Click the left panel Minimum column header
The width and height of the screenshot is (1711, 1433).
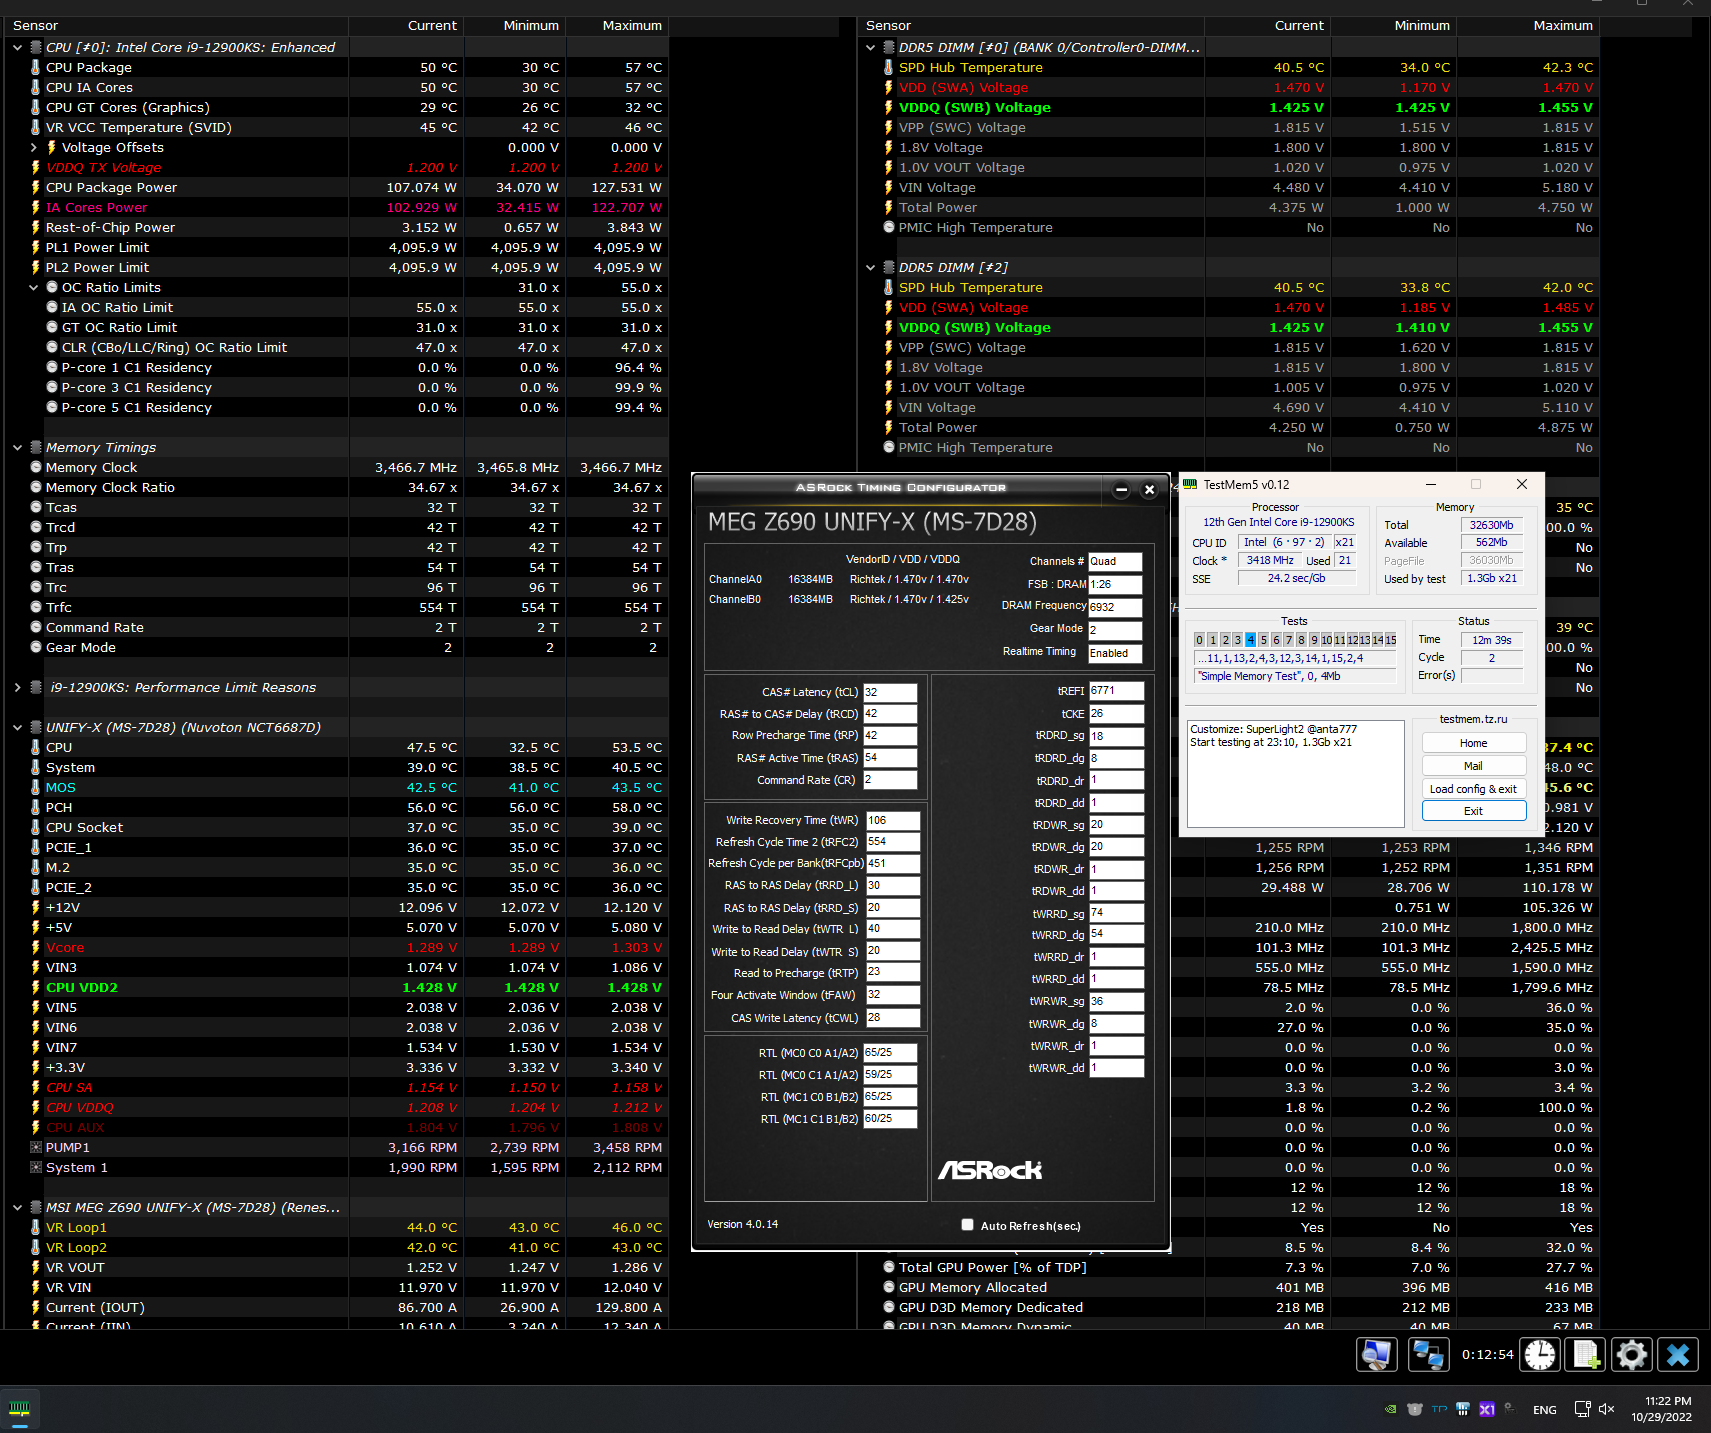[515, 25]
